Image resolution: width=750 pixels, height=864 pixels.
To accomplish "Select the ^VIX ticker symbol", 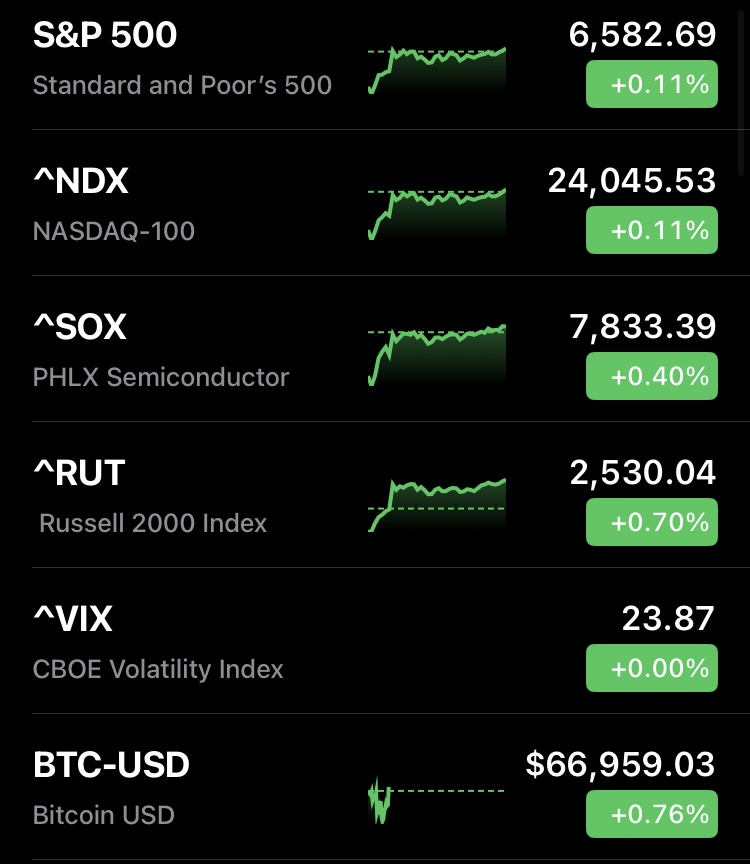I will pos(73,620).
